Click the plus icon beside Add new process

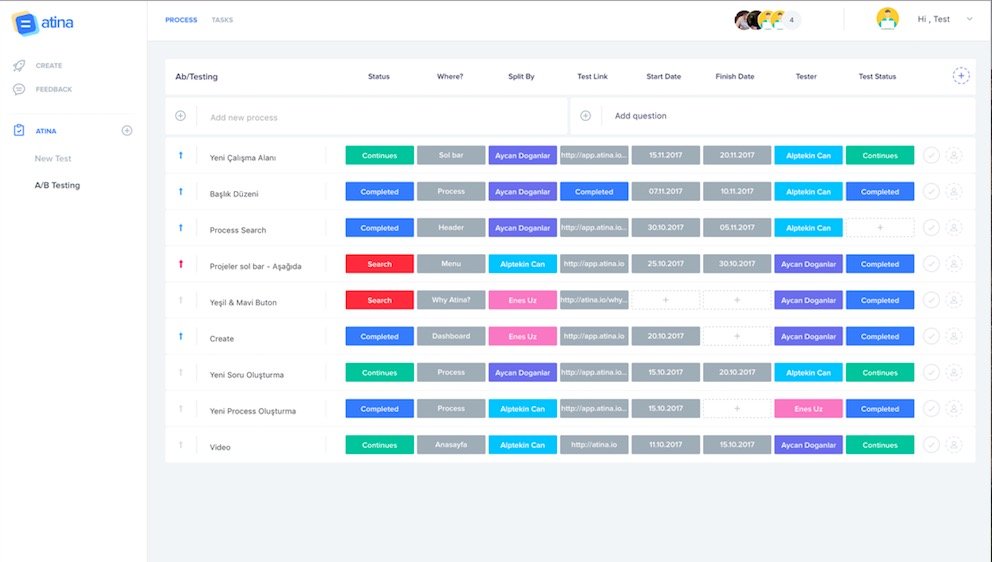tap(181, 116)
